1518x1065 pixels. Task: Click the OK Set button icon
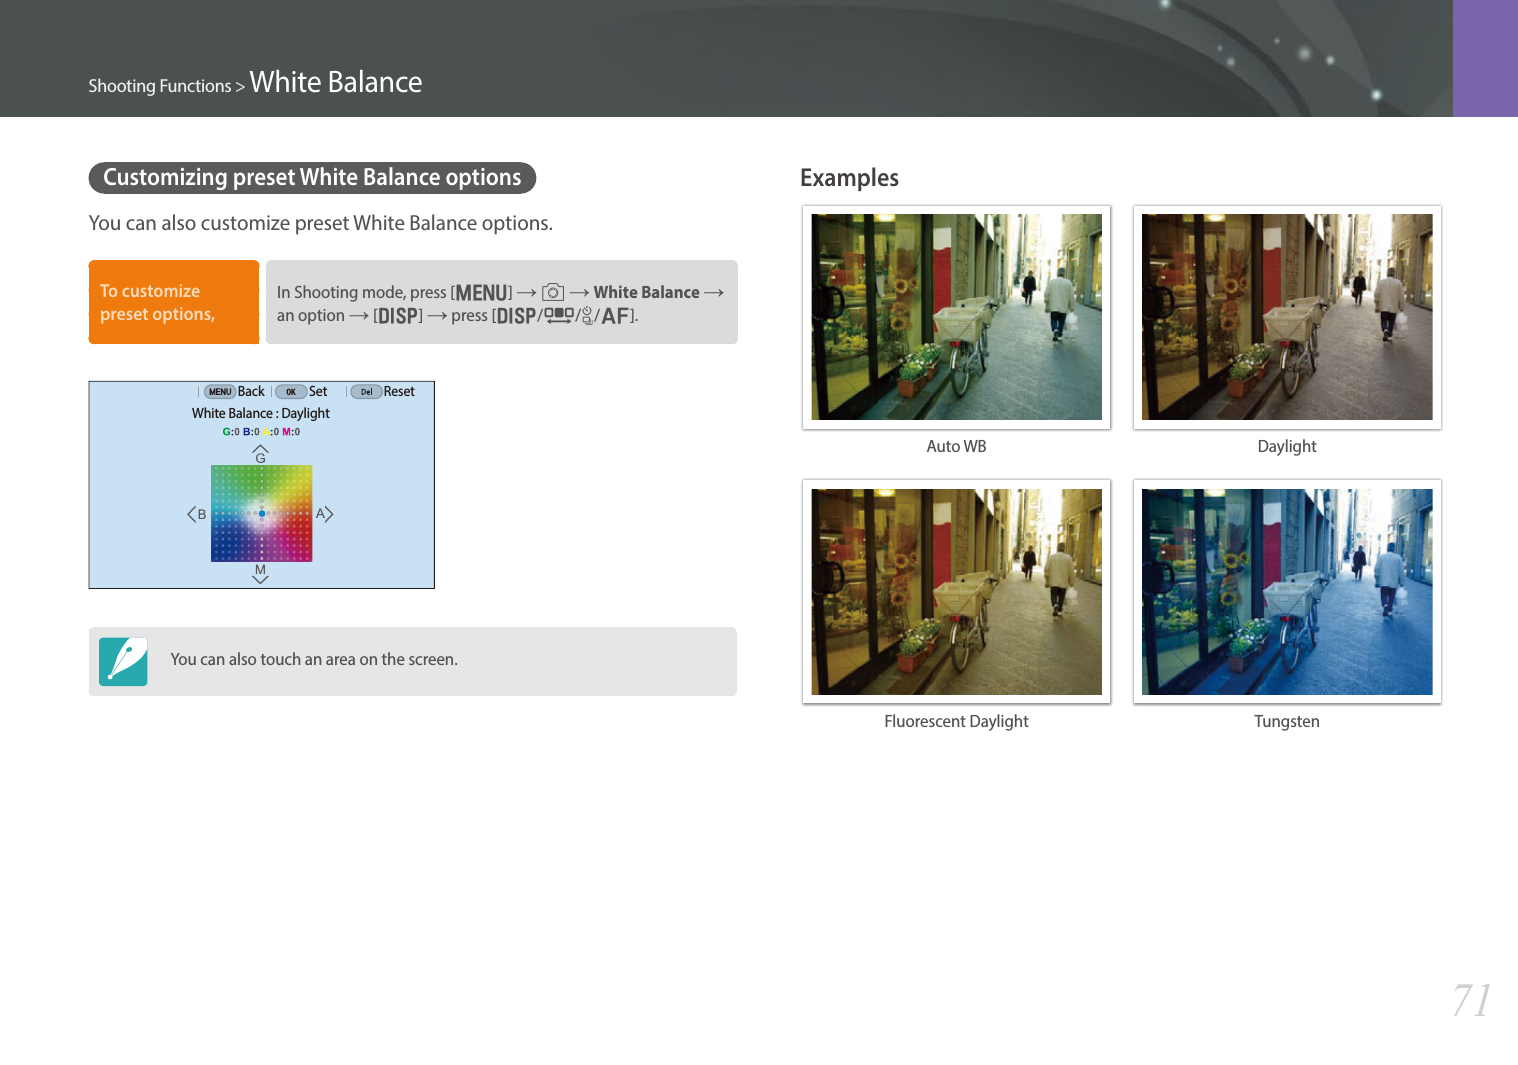pos(291,392)
